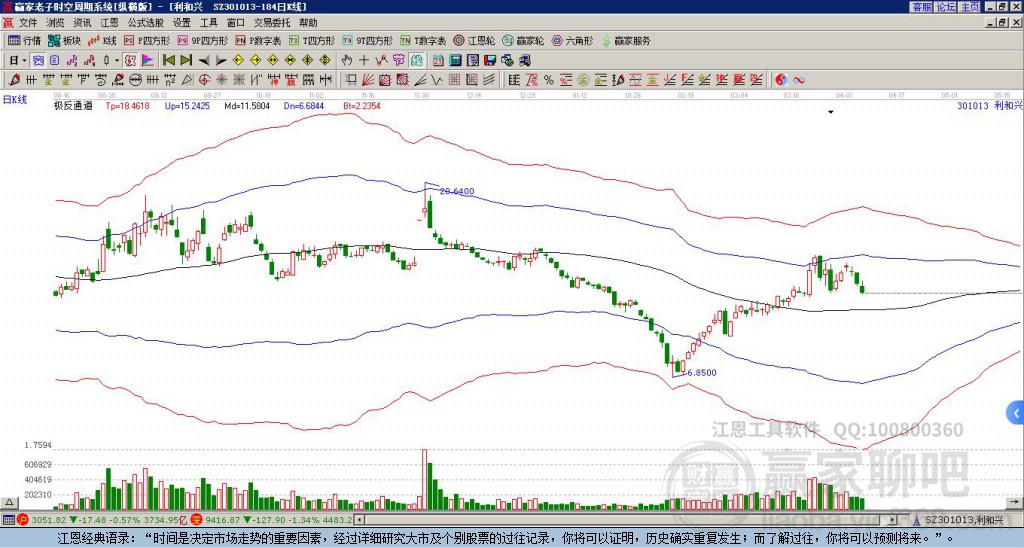1024x548 pixels.
Task: Expand the candlestick style dropdown arrow
Action: tap(118, 61)
